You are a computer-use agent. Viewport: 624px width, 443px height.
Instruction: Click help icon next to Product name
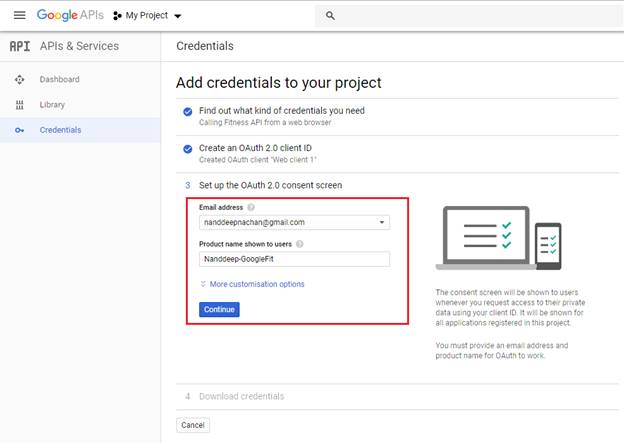[x=300, y=244]
